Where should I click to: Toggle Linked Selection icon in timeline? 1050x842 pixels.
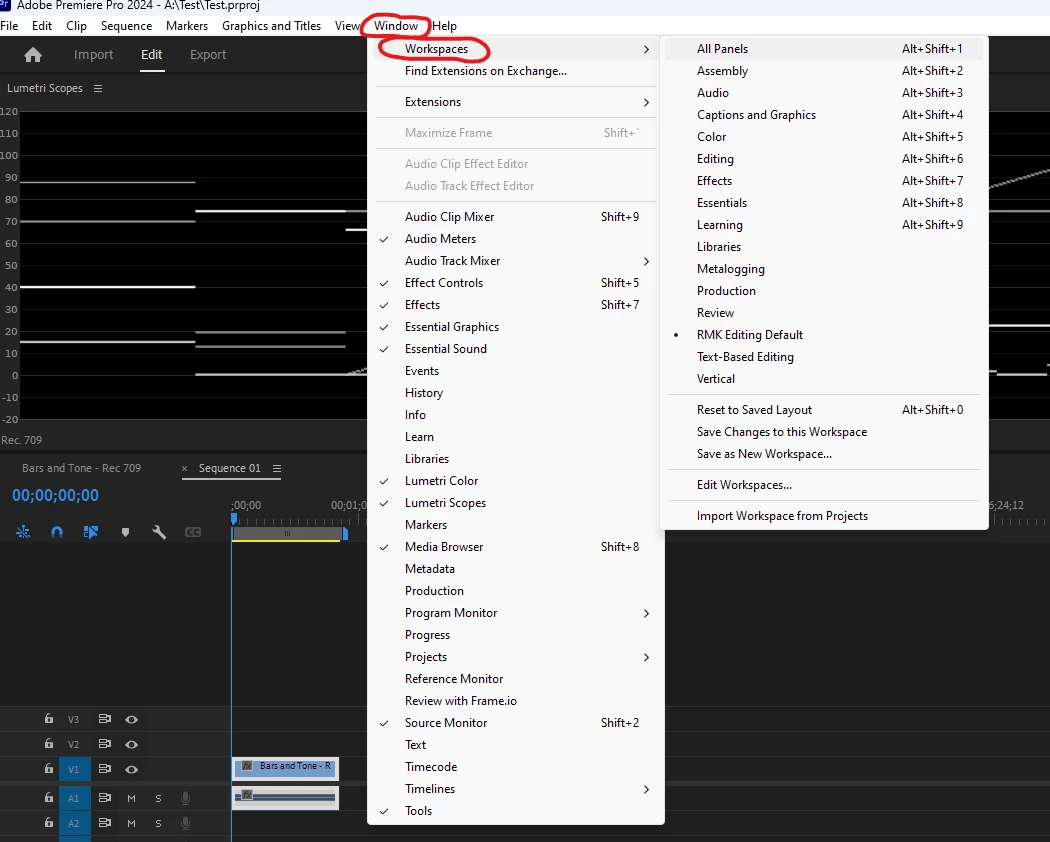[x=90, y=532]
